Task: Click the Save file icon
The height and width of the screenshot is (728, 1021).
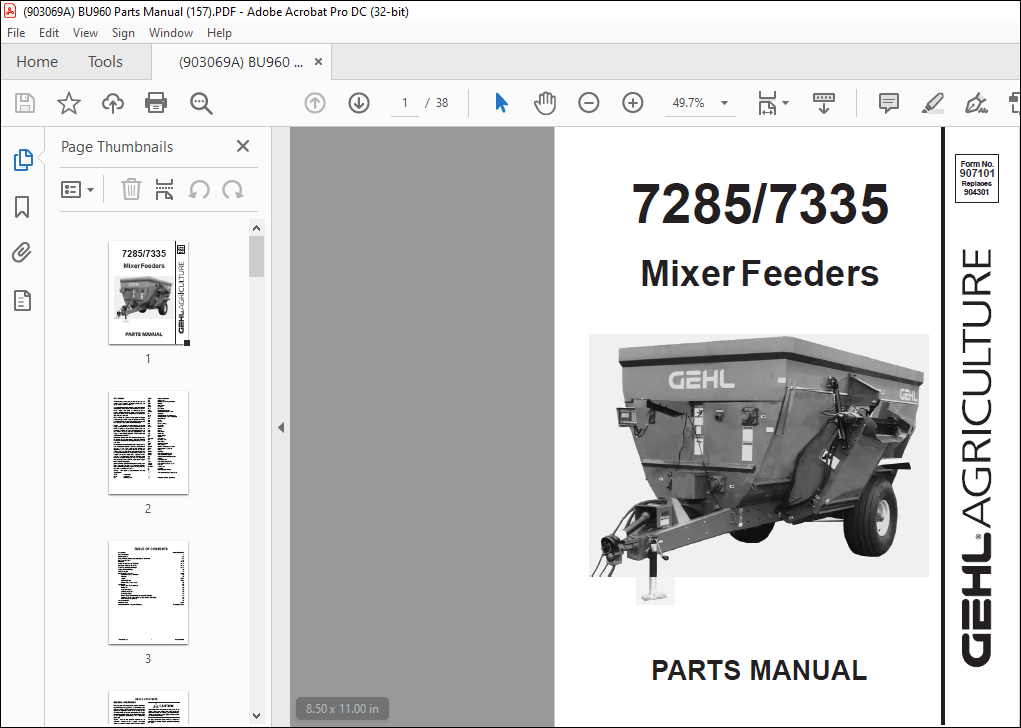Action: (25, 103)
